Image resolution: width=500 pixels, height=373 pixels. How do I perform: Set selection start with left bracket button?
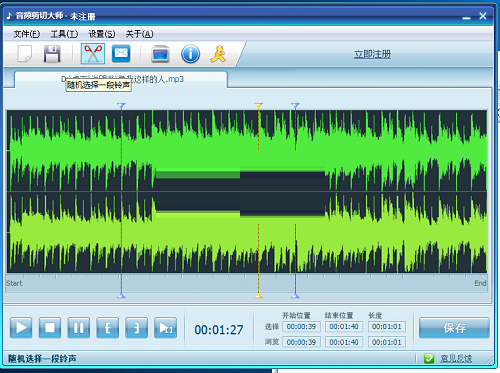(x=108, y=328)
